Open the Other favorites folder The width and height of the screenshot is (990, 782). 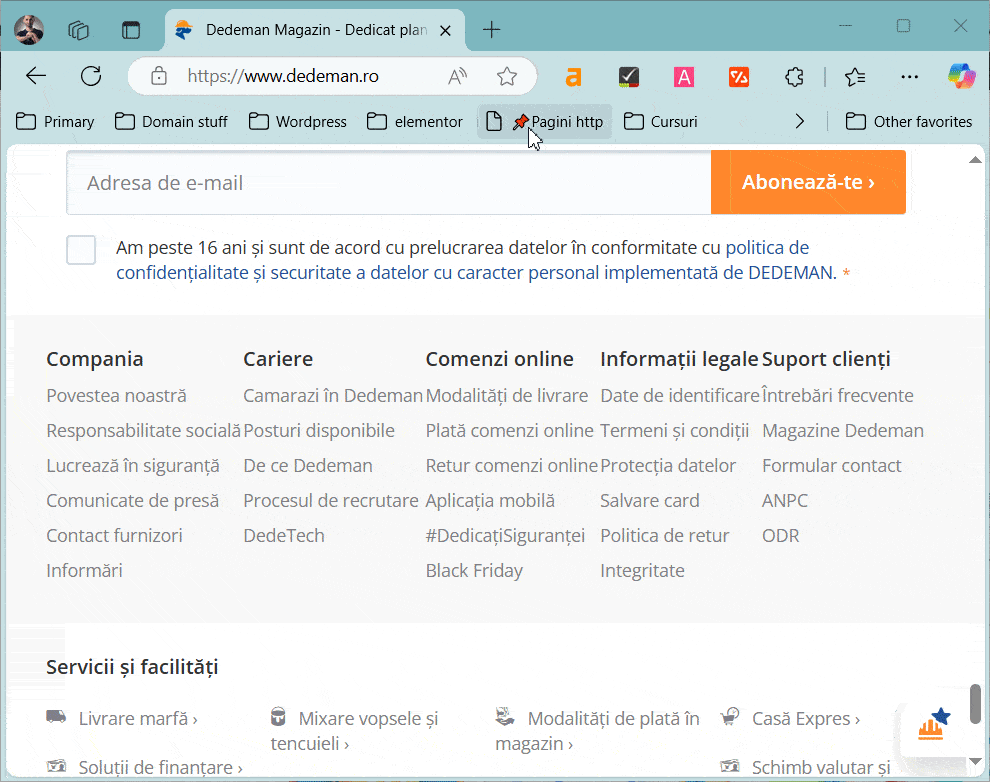click(x=908, y=121)
